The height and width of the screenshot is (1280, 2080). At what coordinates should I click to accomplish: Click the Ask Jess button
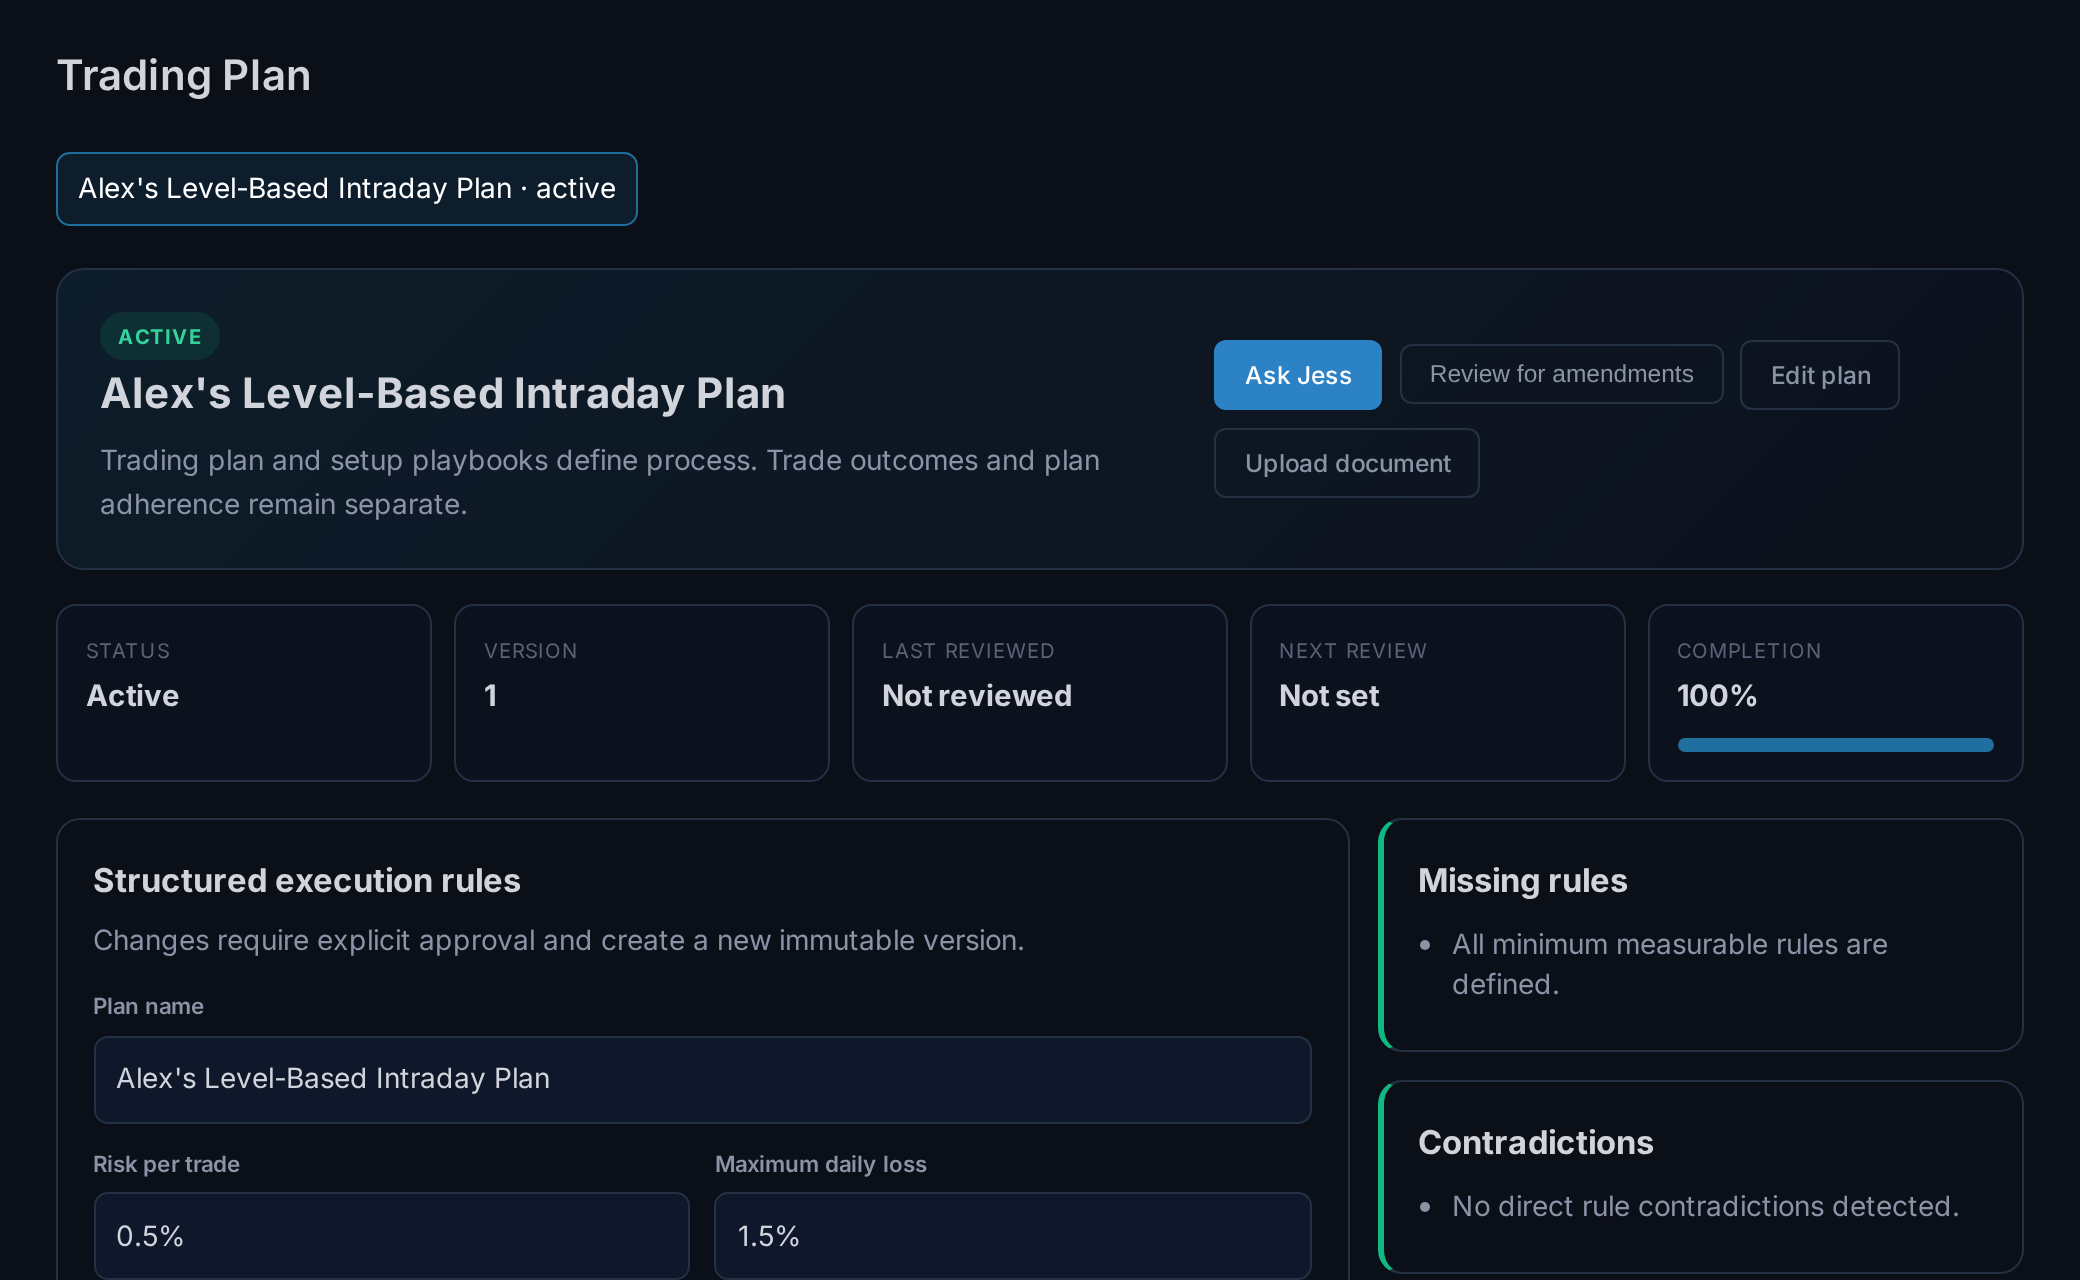pos(1297,375)
